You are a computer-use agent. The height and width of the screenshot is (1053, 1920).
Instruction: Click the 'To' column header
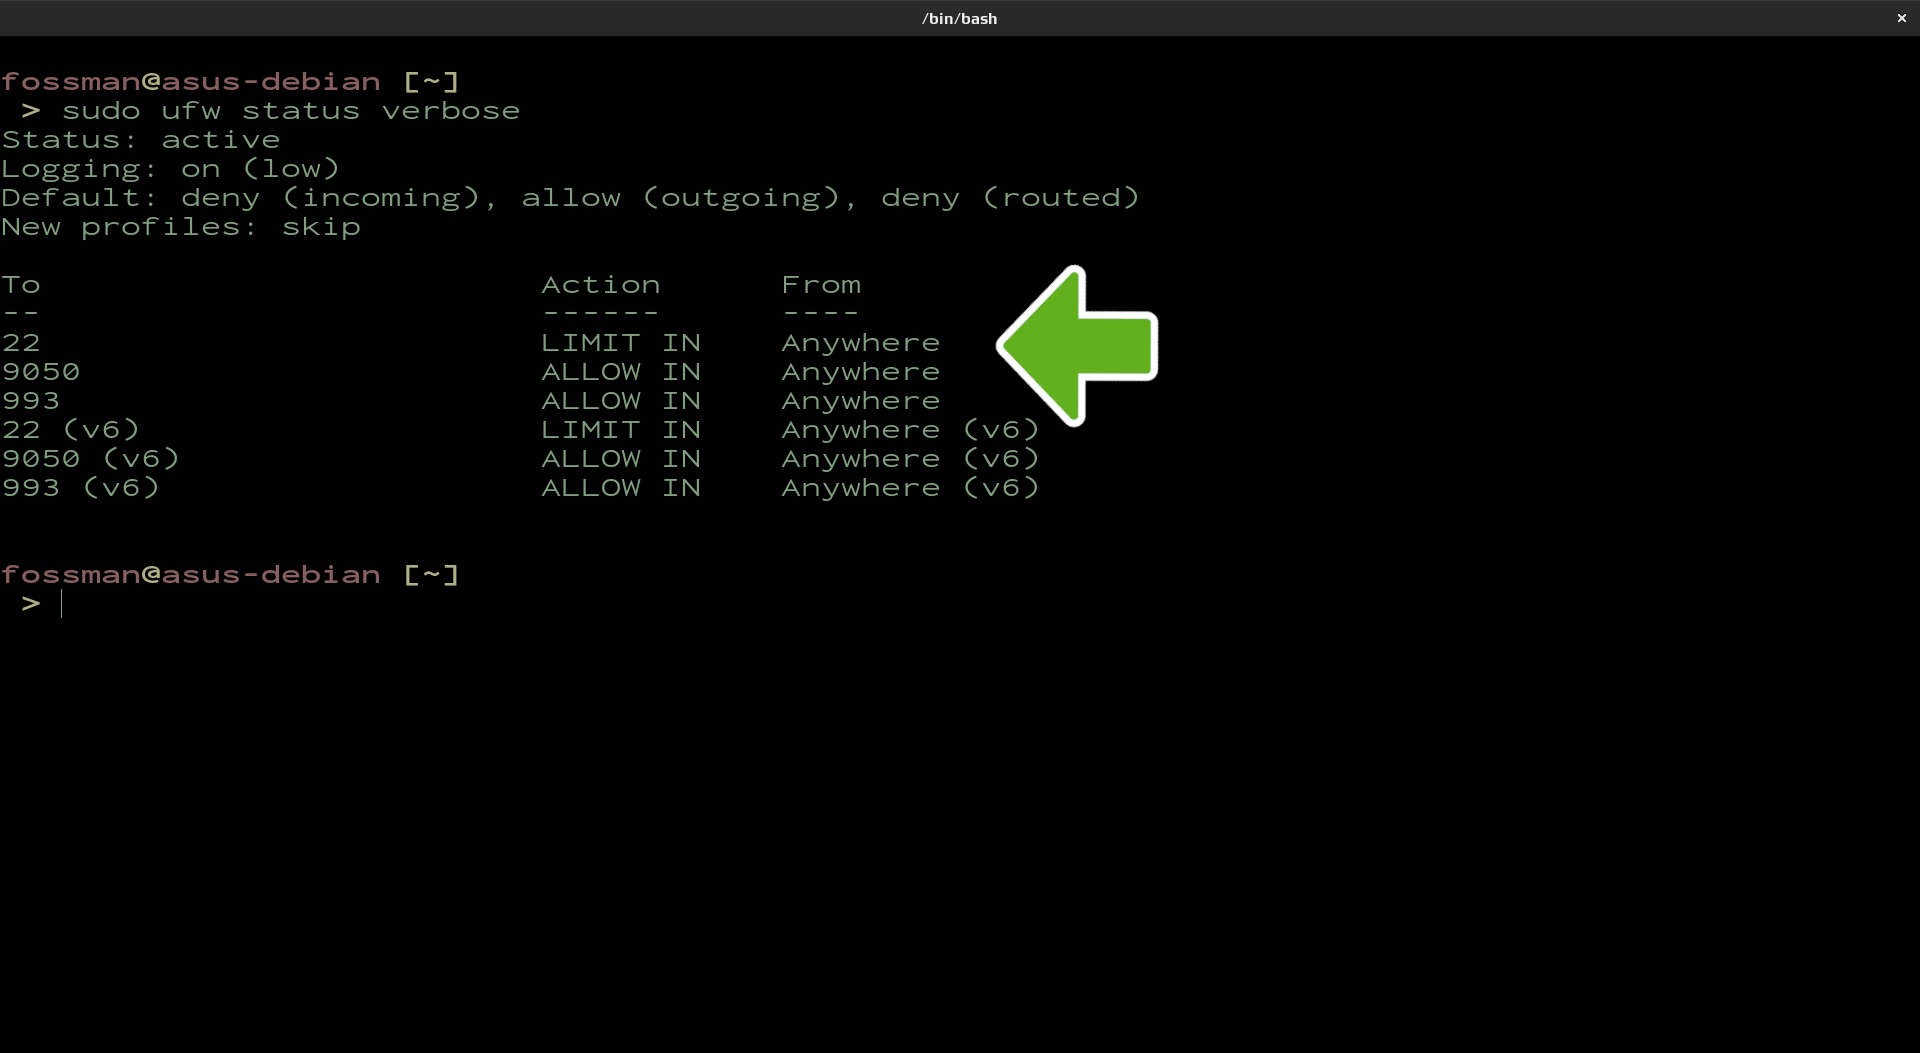click(21, 285)
